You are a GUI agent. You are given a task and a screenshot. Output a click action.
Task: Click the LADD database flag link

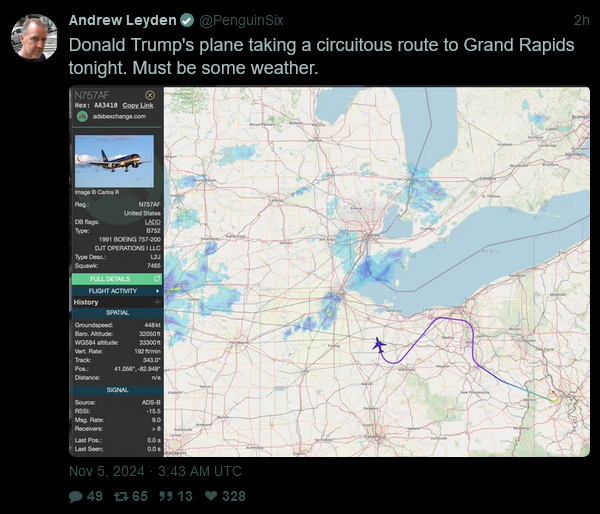153,222
